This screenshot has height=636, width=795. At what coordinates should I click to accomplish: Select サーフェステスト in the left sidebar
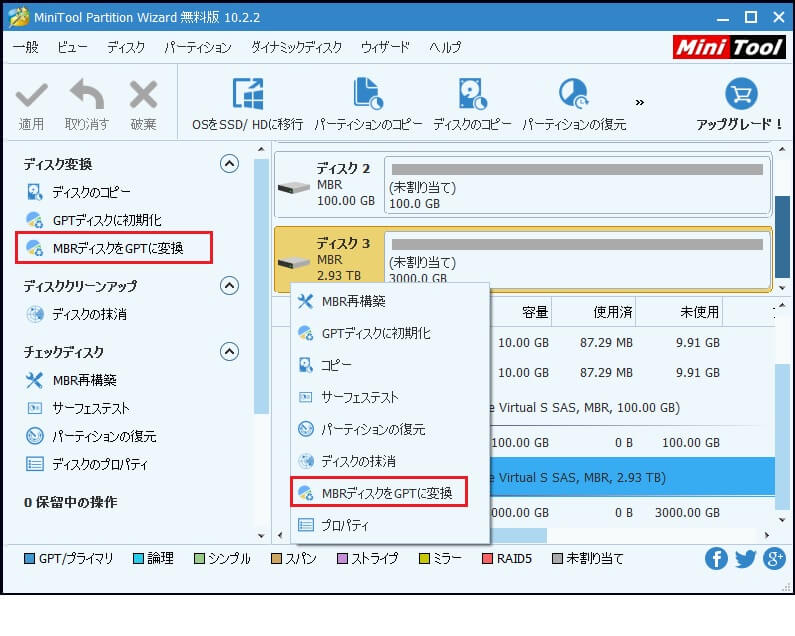78,408
